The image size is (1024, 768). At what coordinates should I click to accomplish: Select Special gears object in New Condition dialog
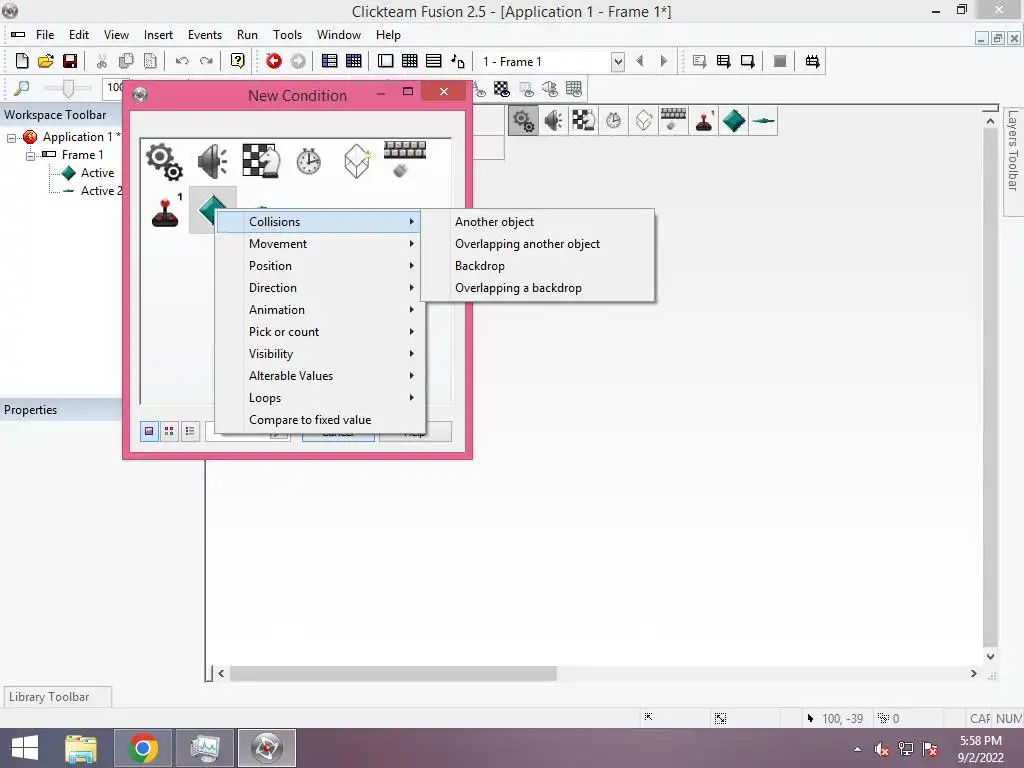(x=164, y=161)
